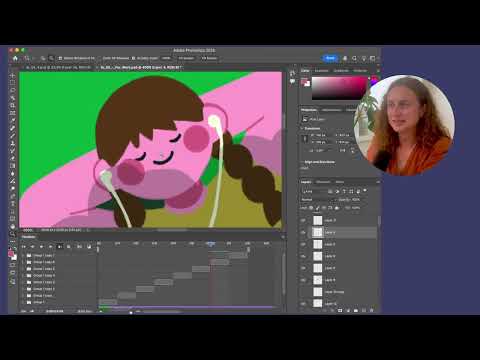Switch to the Swatches tab

coord(322,71)
